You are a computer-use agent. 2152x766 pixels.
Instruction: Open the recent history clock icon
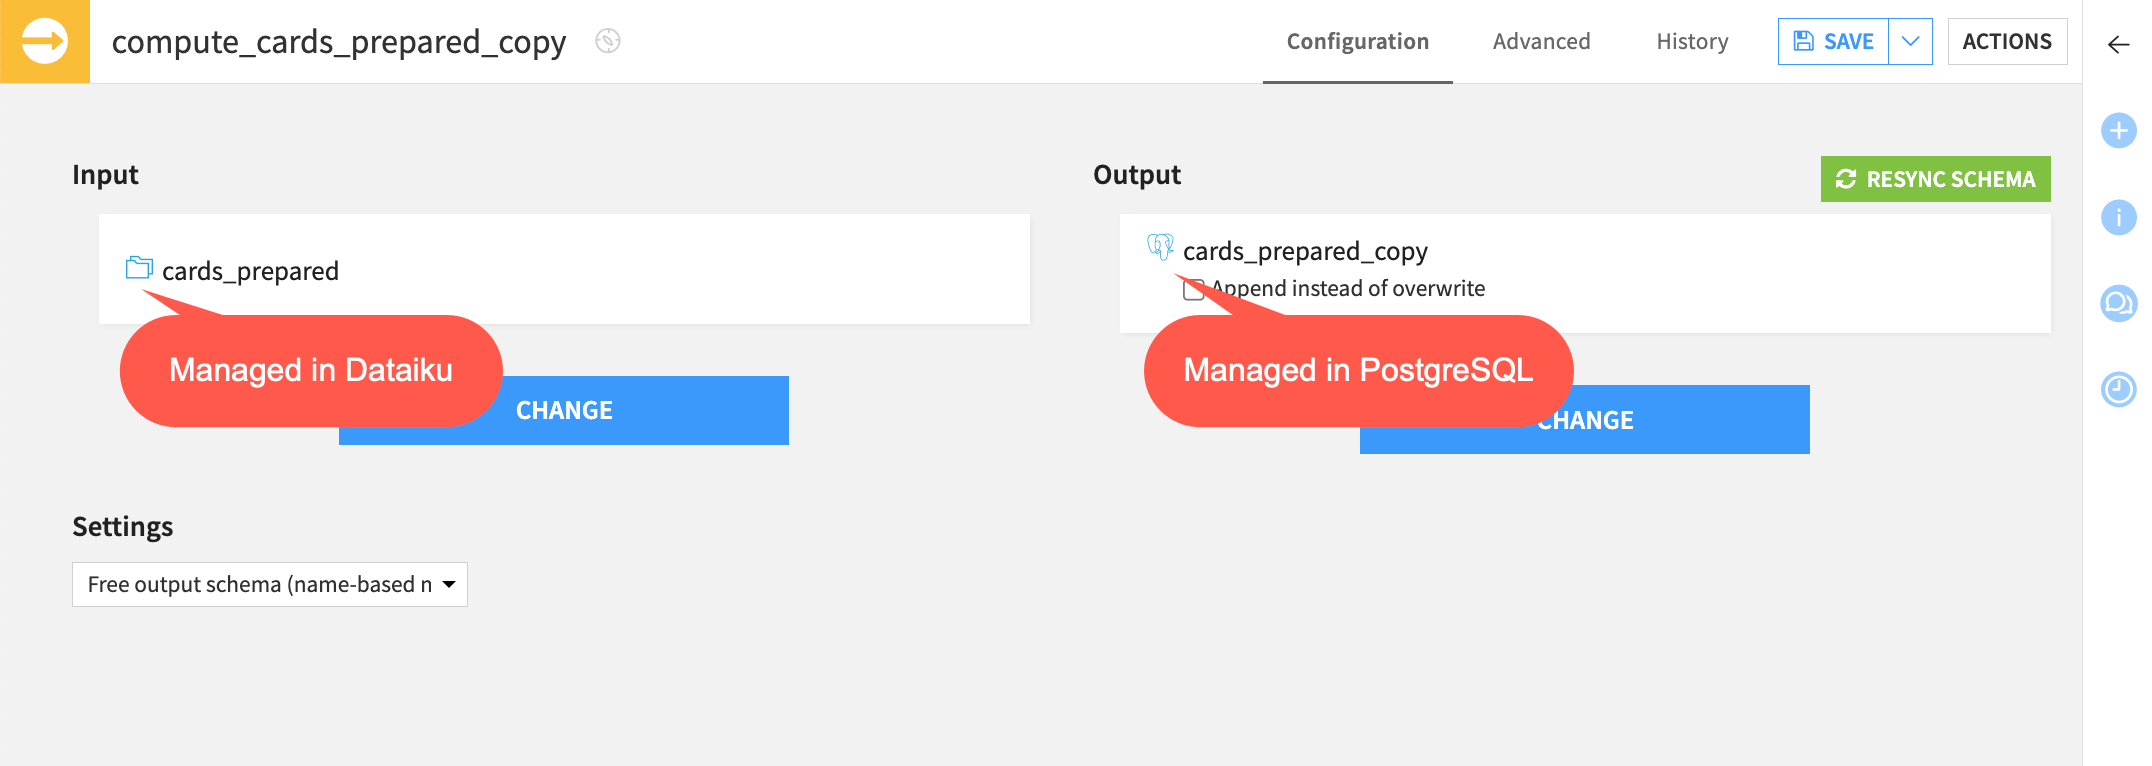pos(2118,391)
